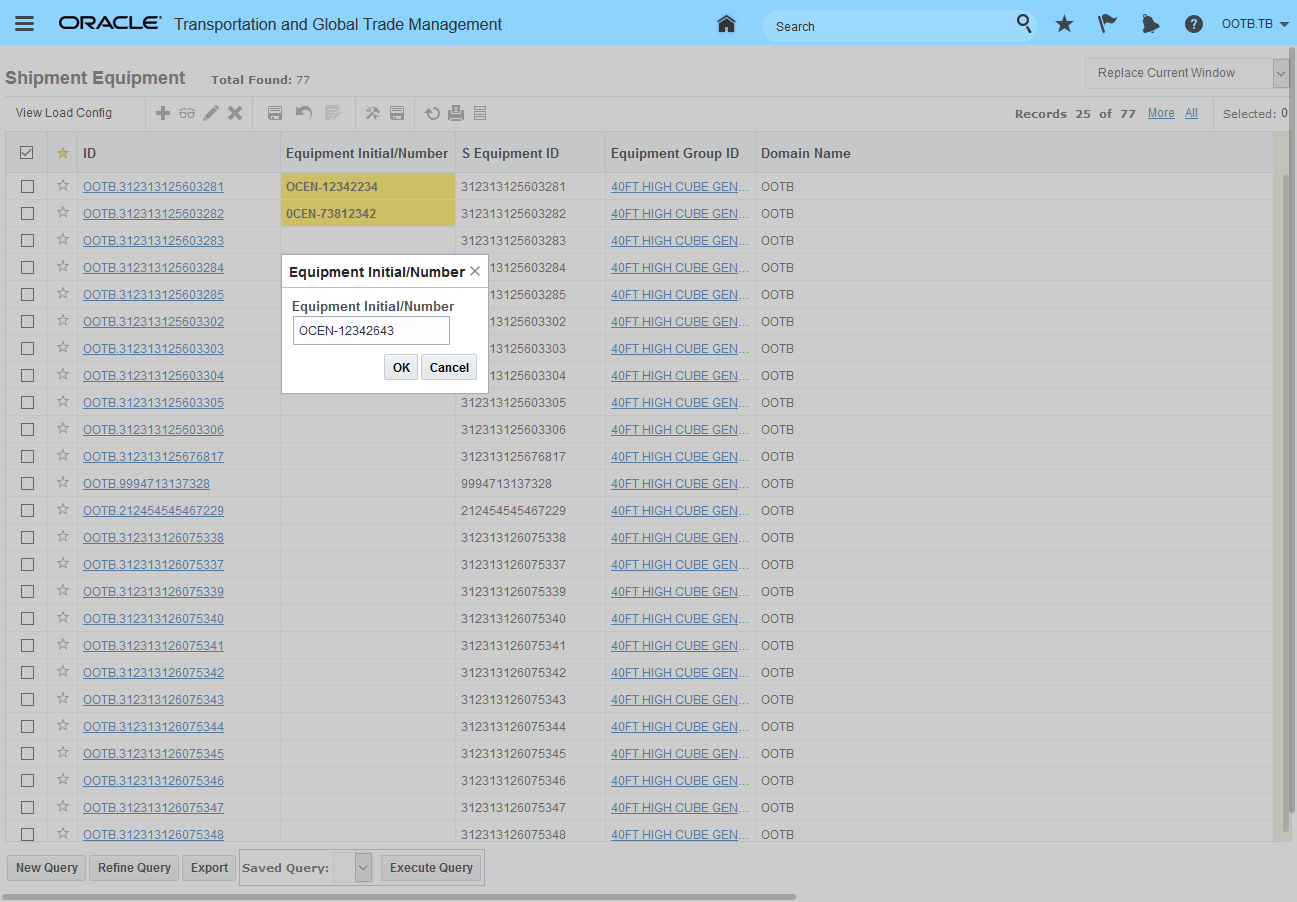Star the OOTB.312313125603281 row

[x=63, y=186]
